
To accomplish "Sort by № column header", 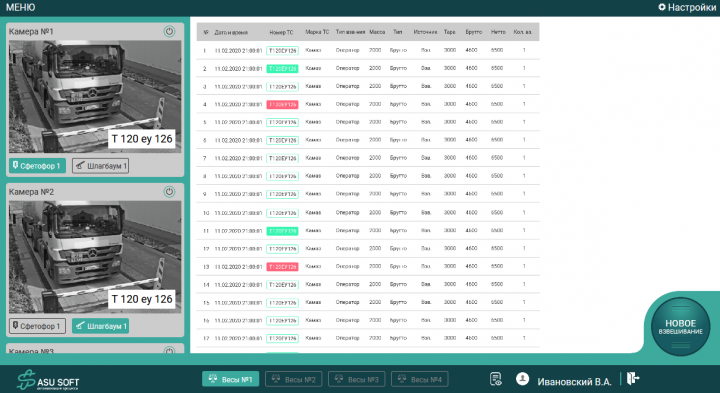I will [x=206, y=33].
